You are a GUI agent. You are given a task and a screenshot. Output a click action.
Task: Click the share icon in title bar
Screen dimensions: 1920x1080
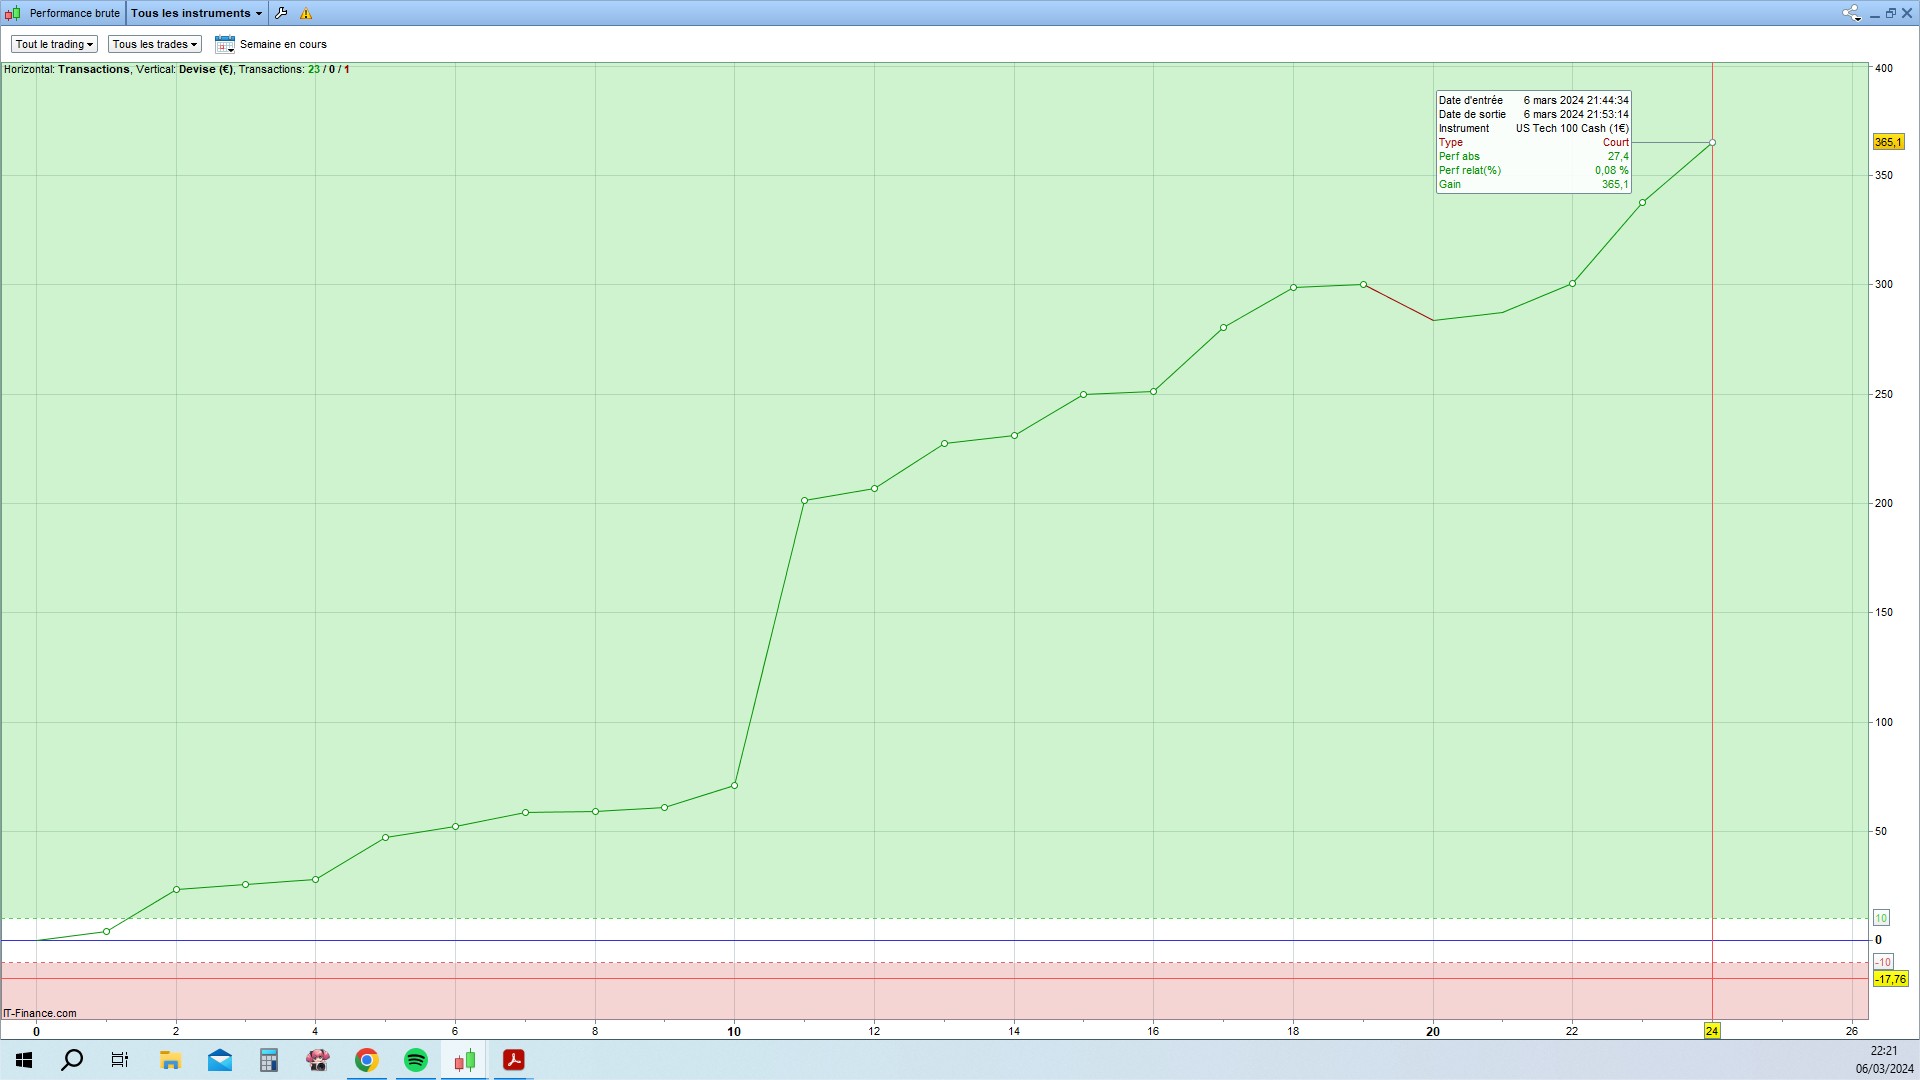click(x=1850, y=13)
